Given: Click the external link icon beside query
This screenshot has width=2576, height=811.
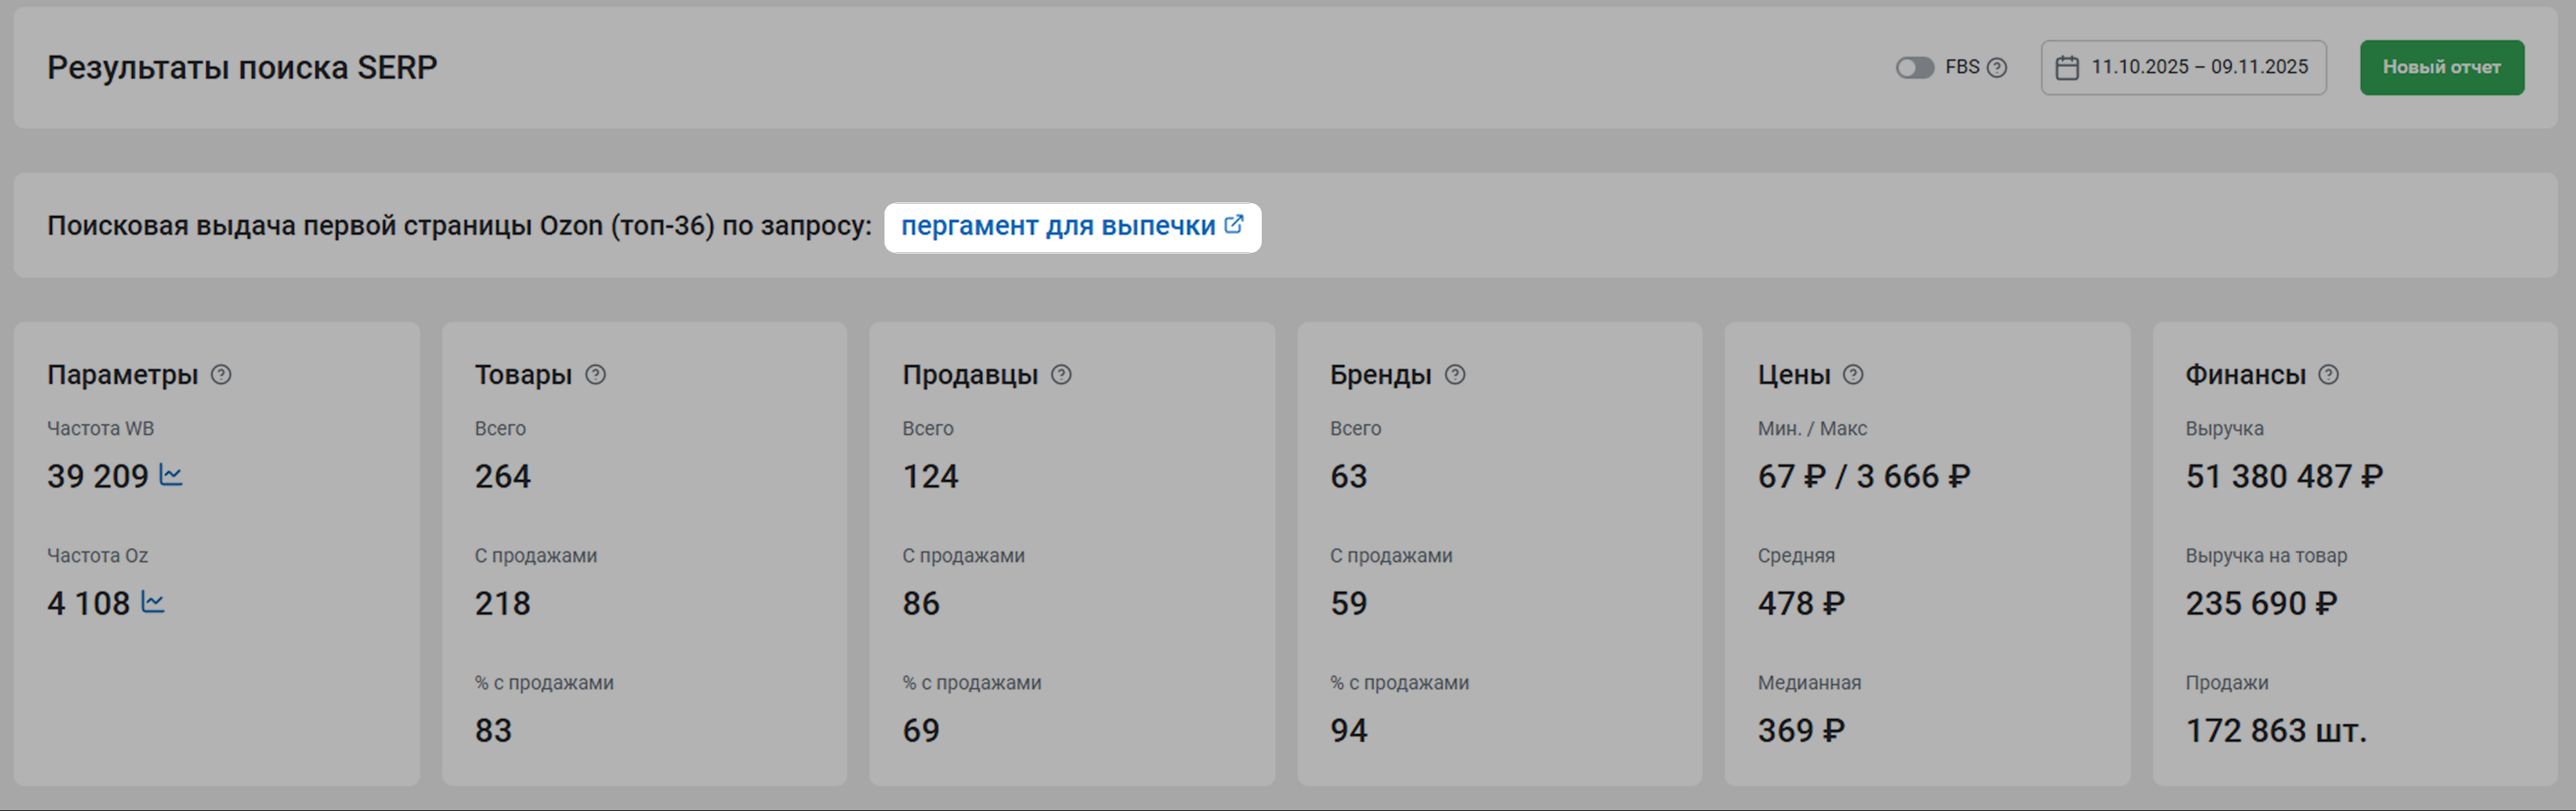Looking at the screenshot, I should (x=1234, y=225).
